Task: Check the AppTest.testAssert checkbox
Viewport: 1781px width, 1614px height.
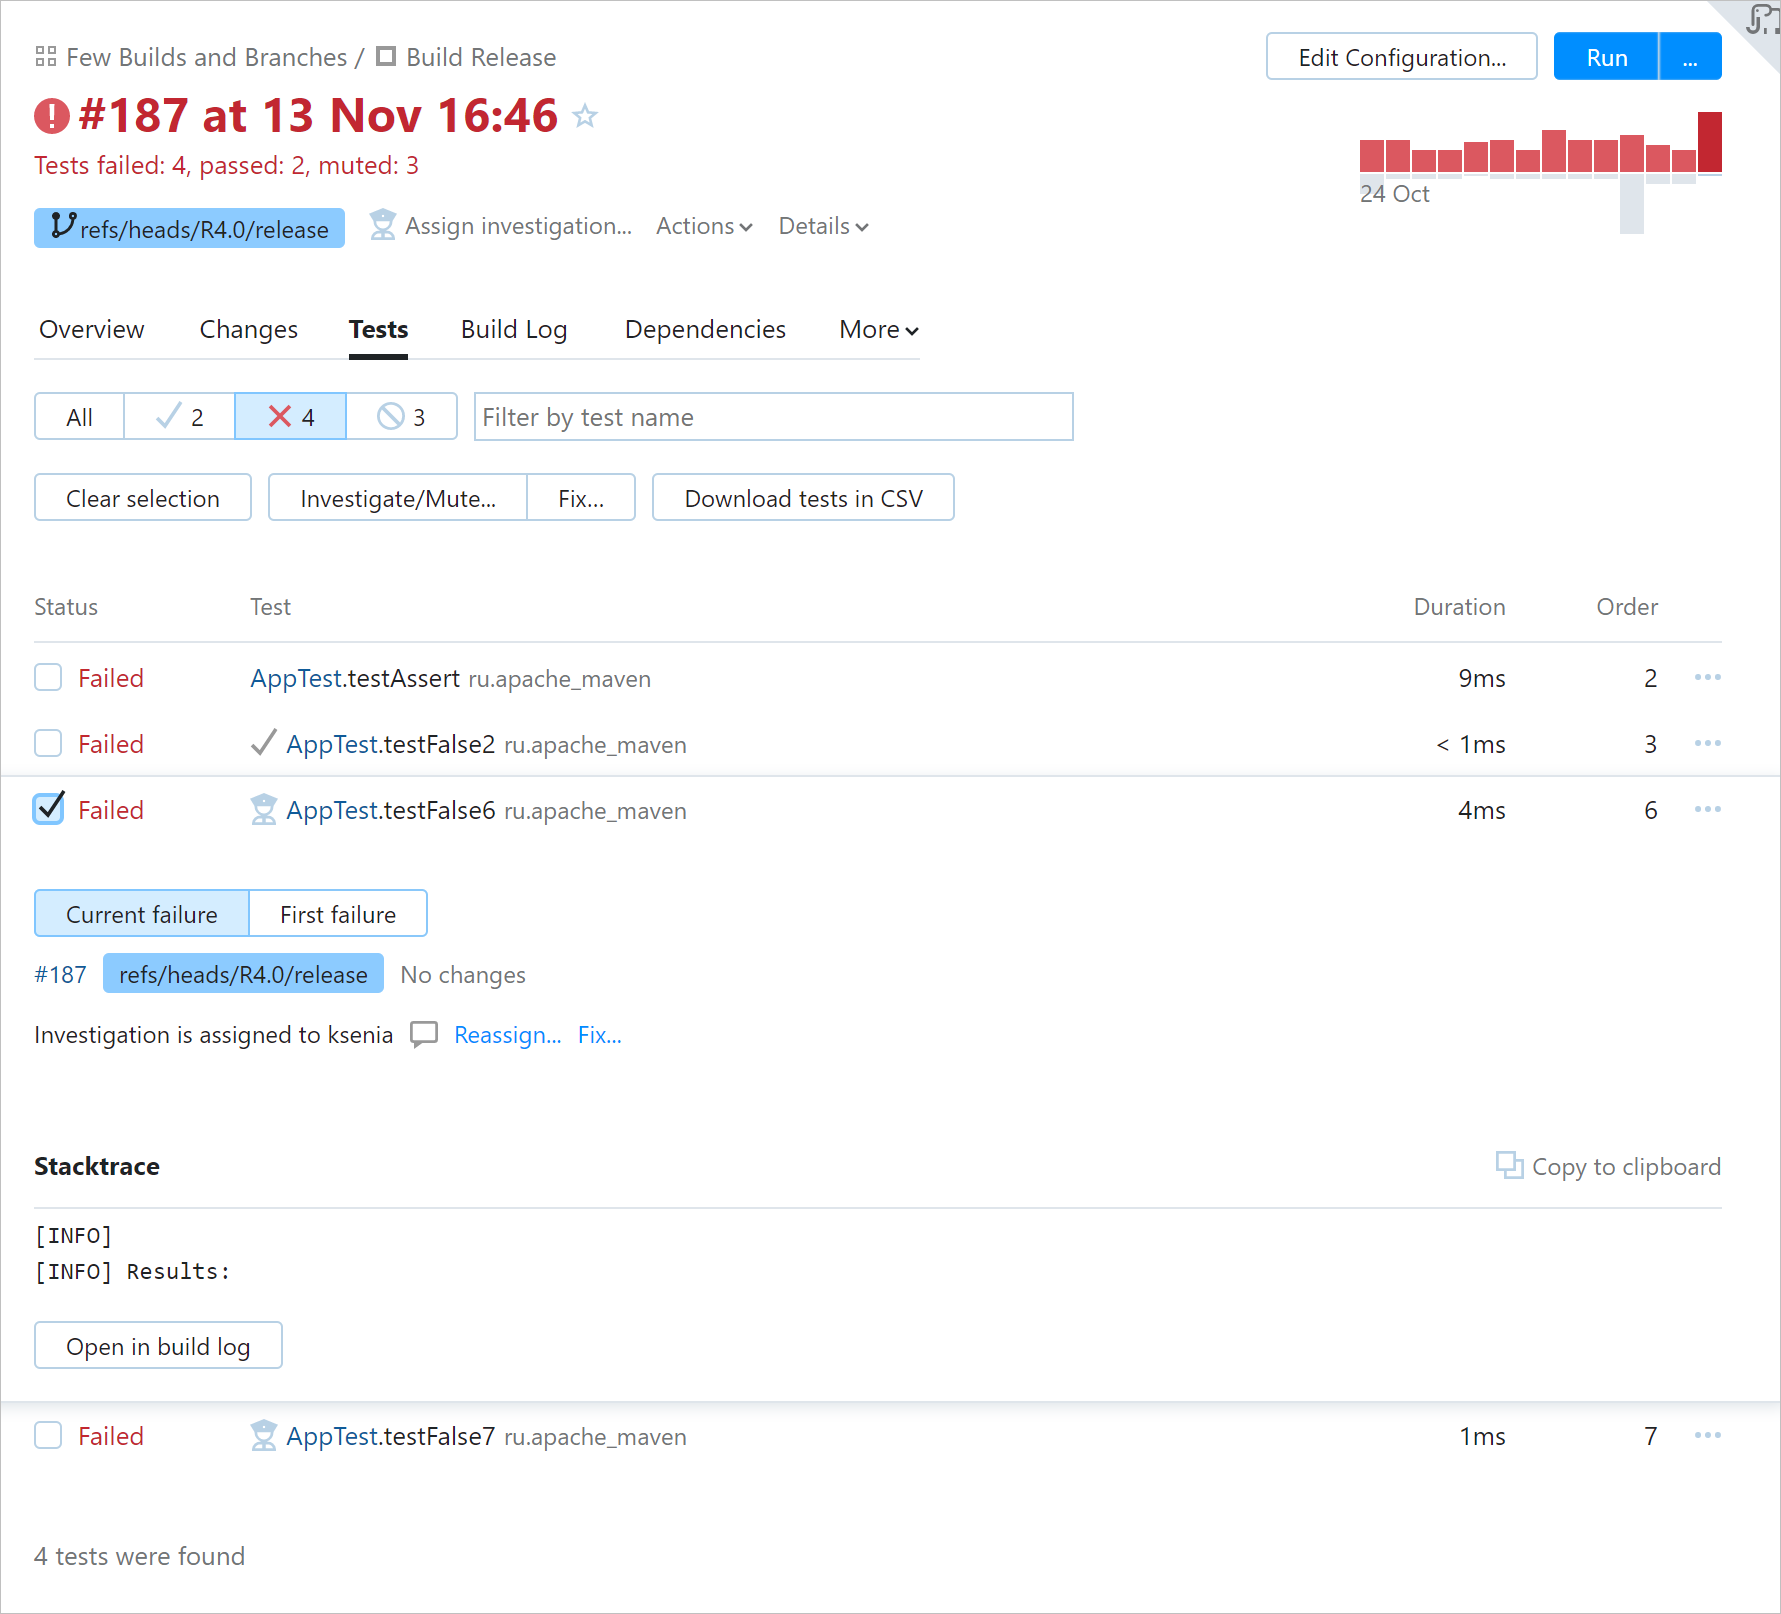Action: pos(47,677)
